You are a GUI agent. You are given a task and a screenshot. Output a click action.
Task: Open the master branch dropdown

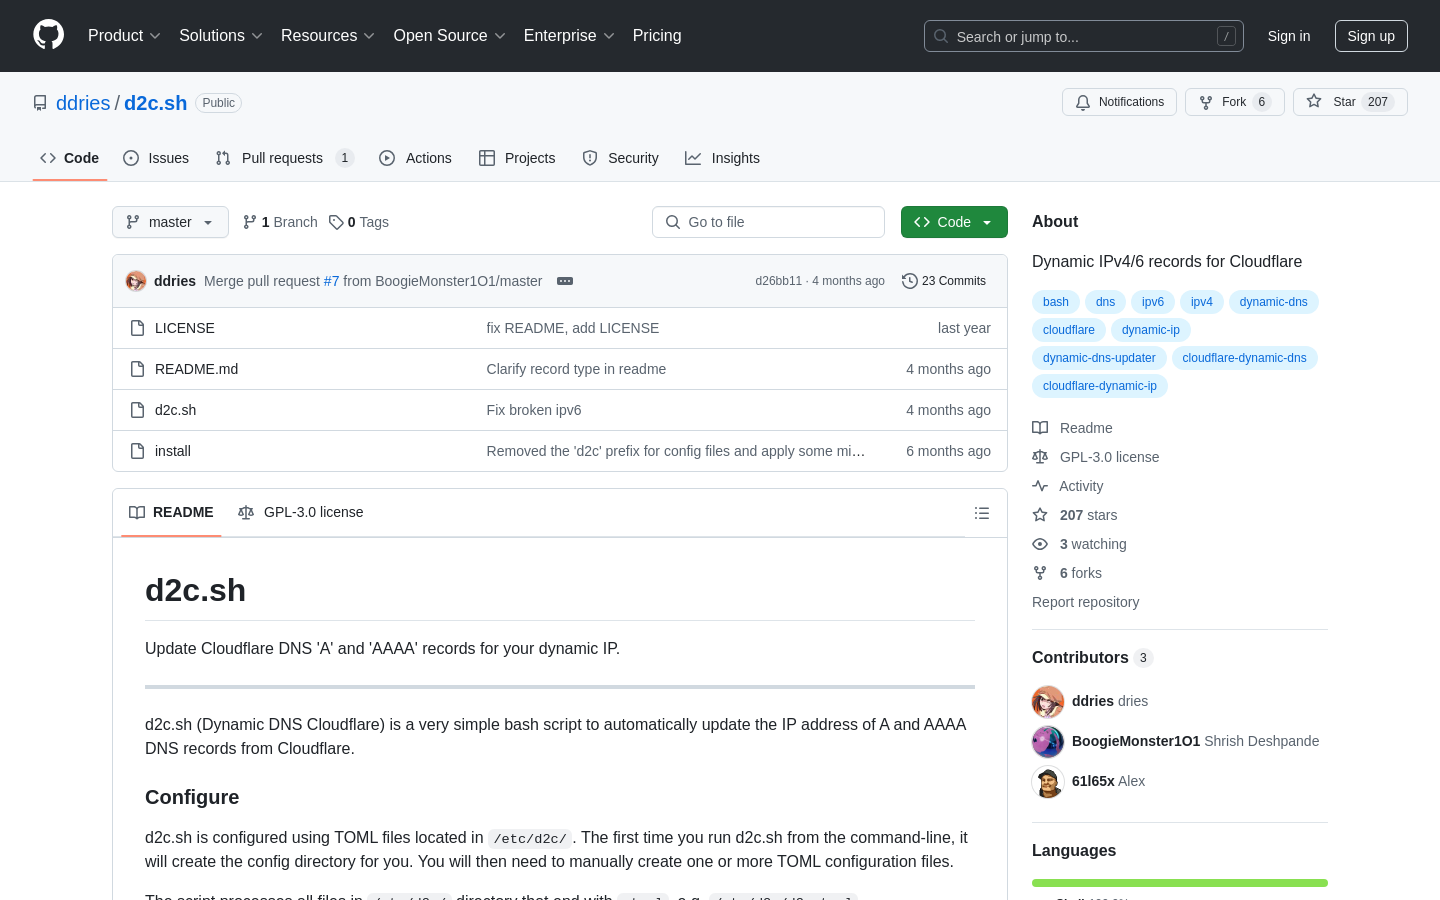click(x=170, y=222)
